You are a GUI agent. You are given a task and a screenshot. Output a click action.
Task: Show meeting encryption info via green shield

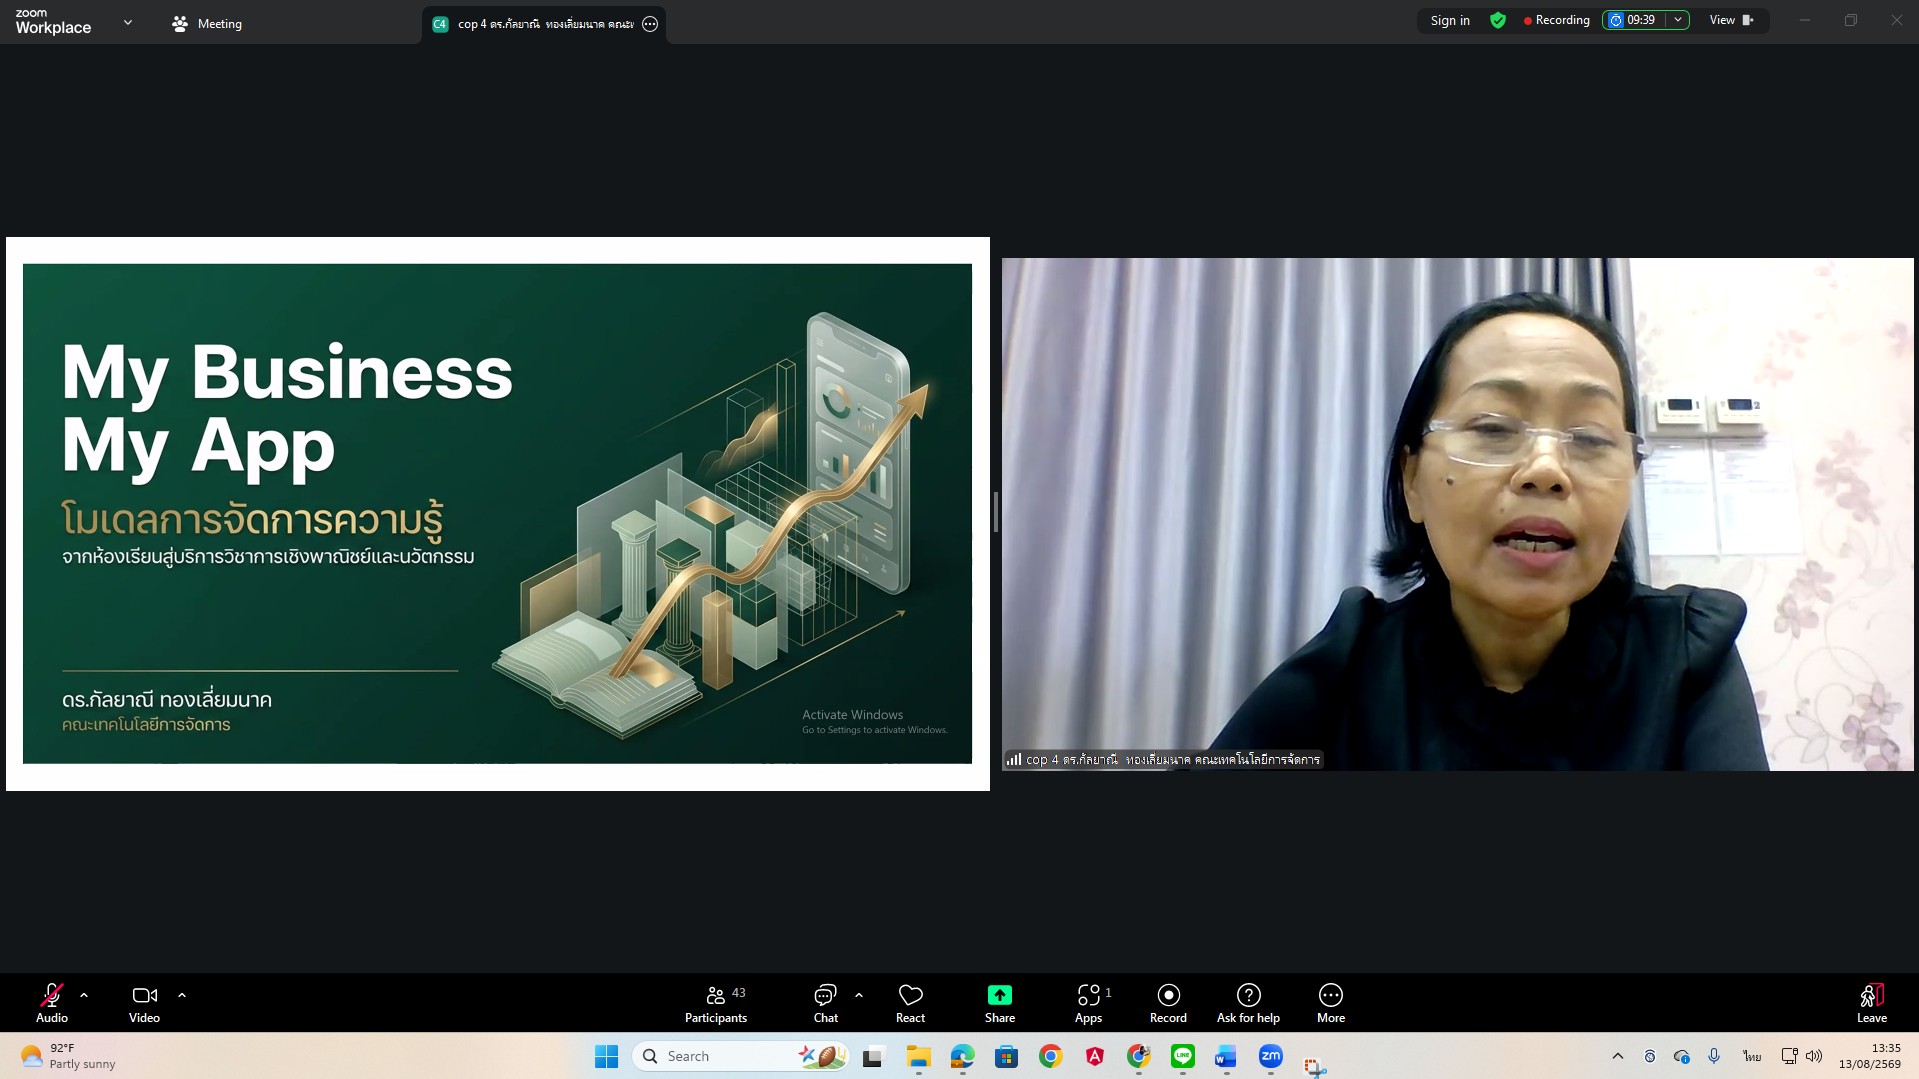(1498, 20)
